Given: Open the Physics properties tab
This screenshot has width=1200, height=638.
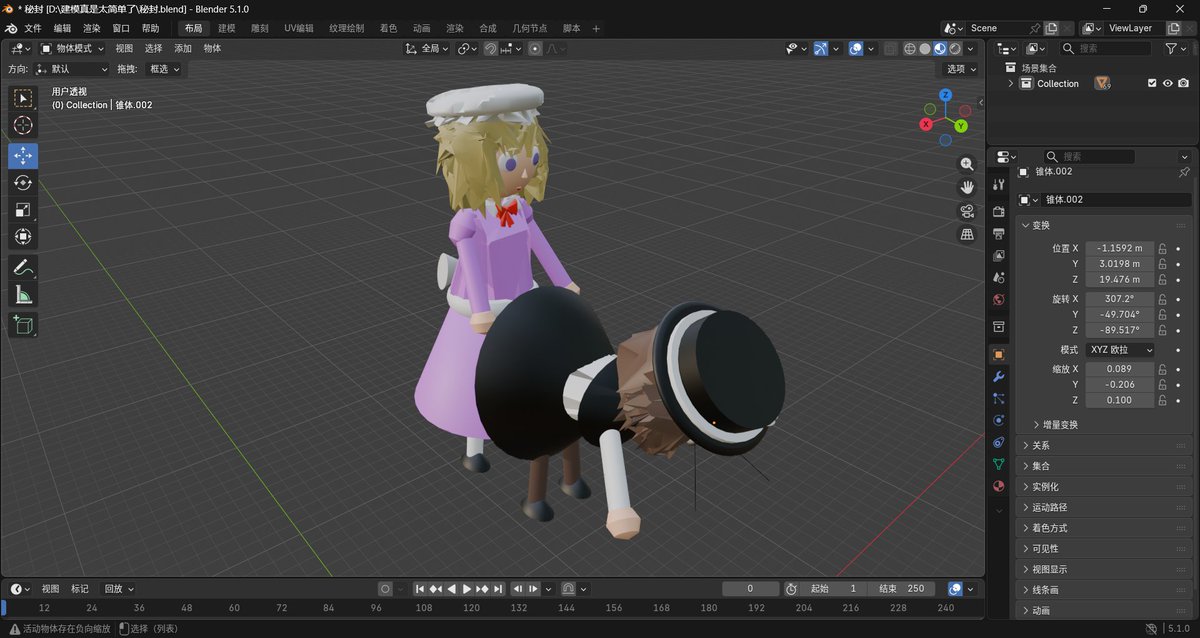Looking at the screenshot, I should click(998, 420).
